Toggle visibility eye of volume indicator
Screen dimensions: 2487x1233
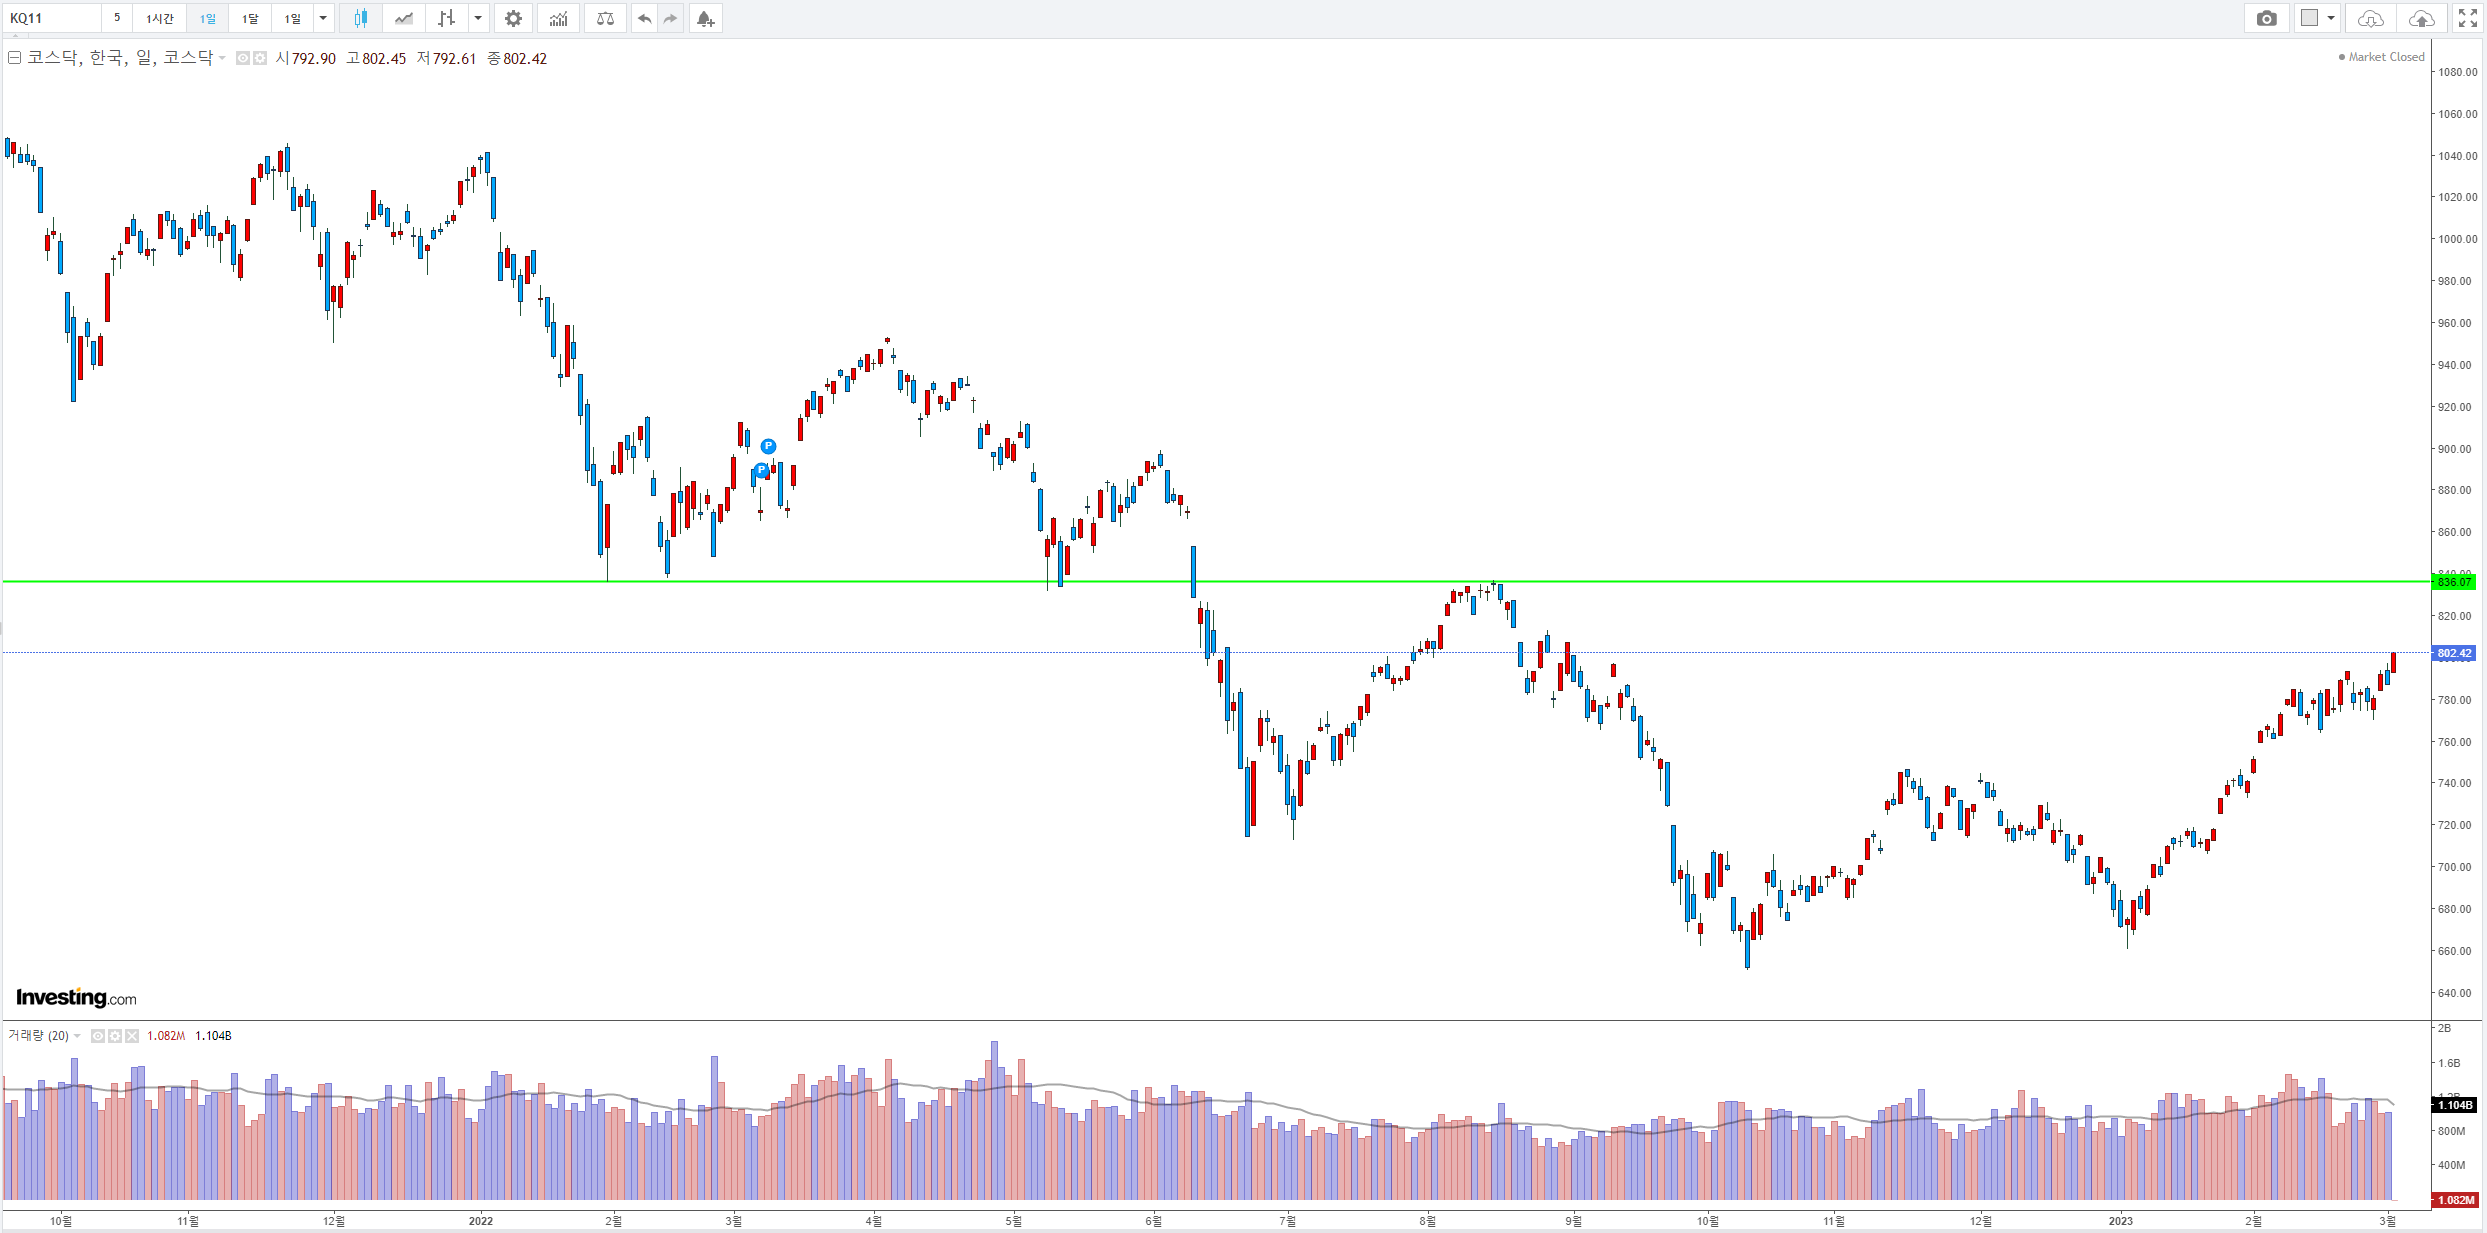coord(98,1036)
